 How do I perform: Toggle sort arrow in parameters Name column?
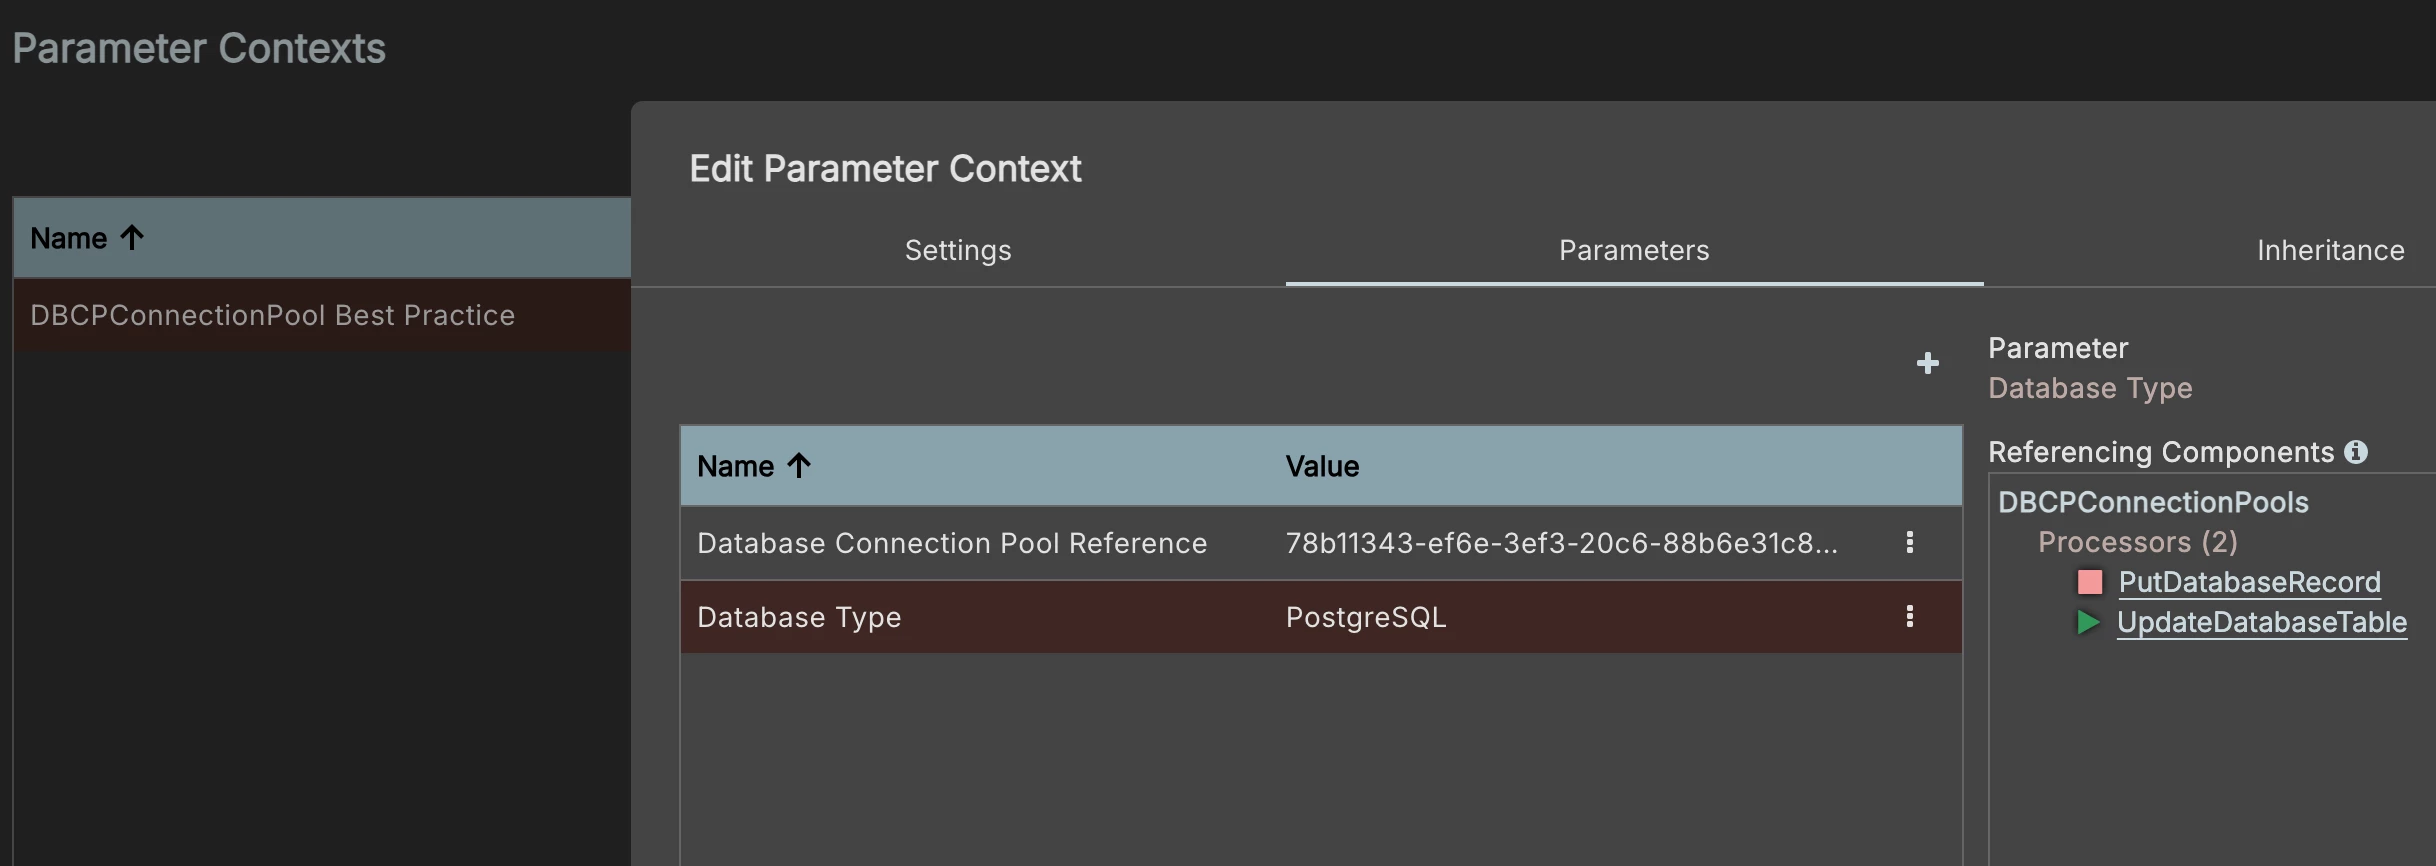click(x=798, y=465)
